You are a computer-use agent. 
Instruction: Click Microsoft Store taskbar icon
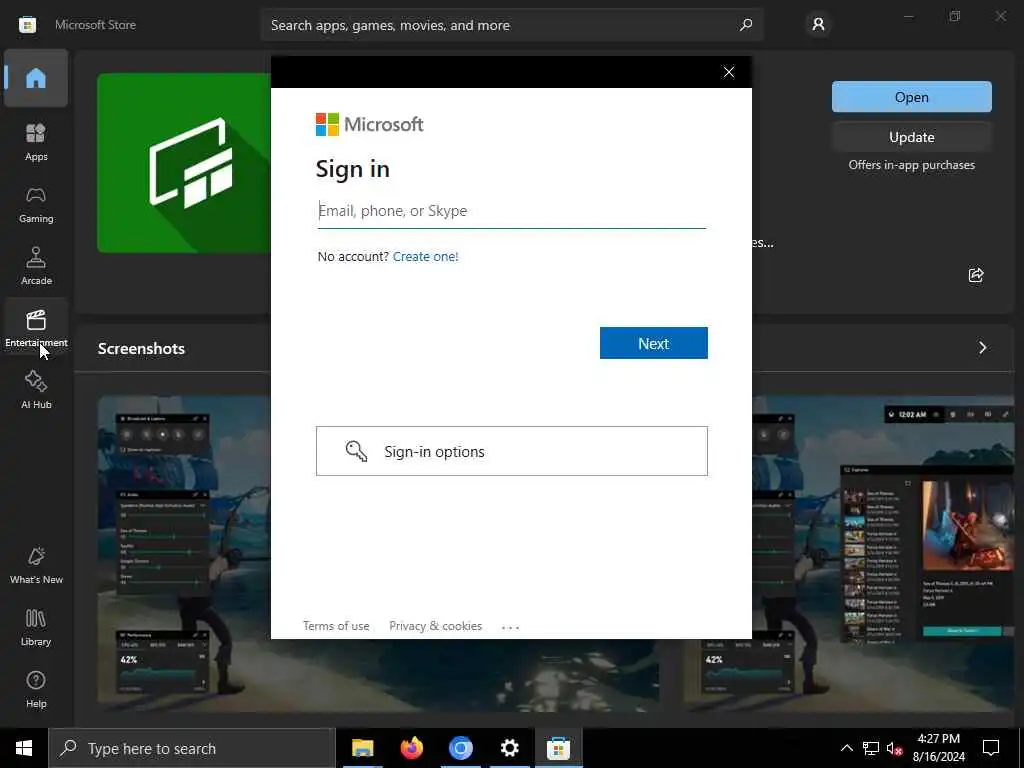point(558,748)
